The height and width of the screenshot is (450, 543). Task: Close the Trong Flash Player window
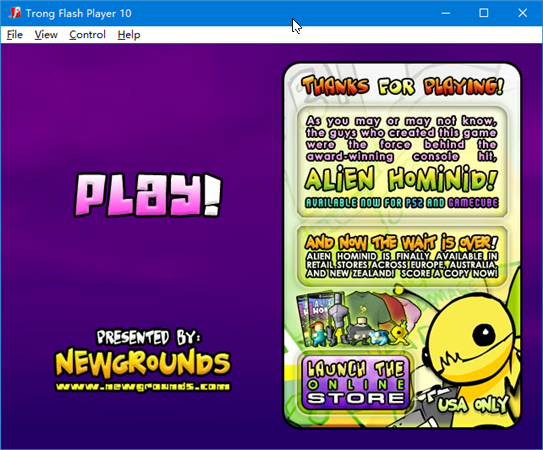[523, 13]
